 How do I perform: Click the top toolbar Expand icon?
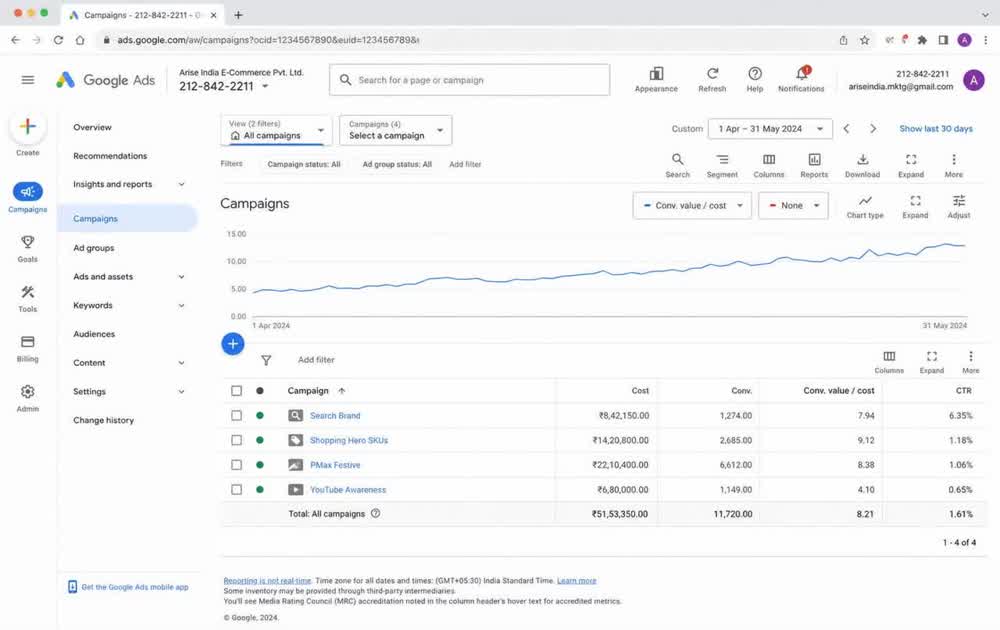[x=911, y=159]
